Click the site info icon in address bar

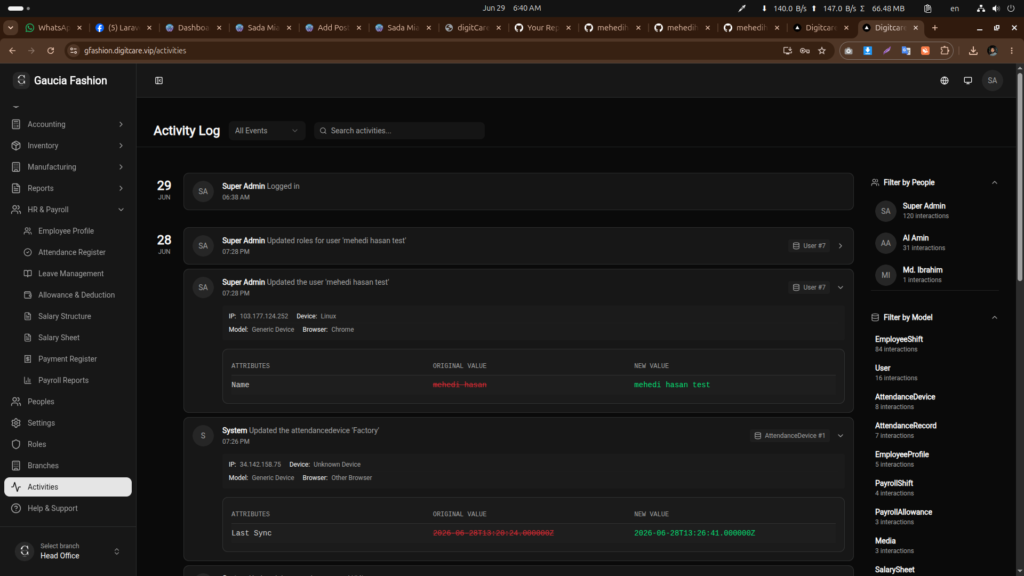point(73,50)
